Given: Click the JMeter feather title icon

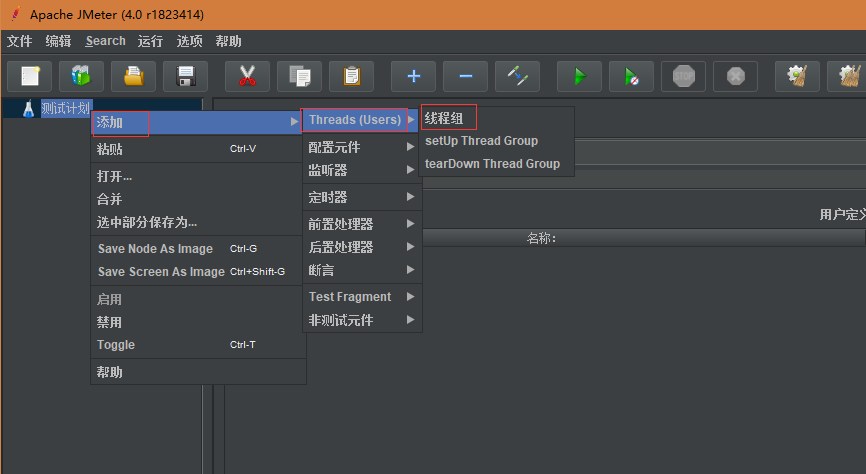Looking at the screenshot, I should tap(15, 14).
